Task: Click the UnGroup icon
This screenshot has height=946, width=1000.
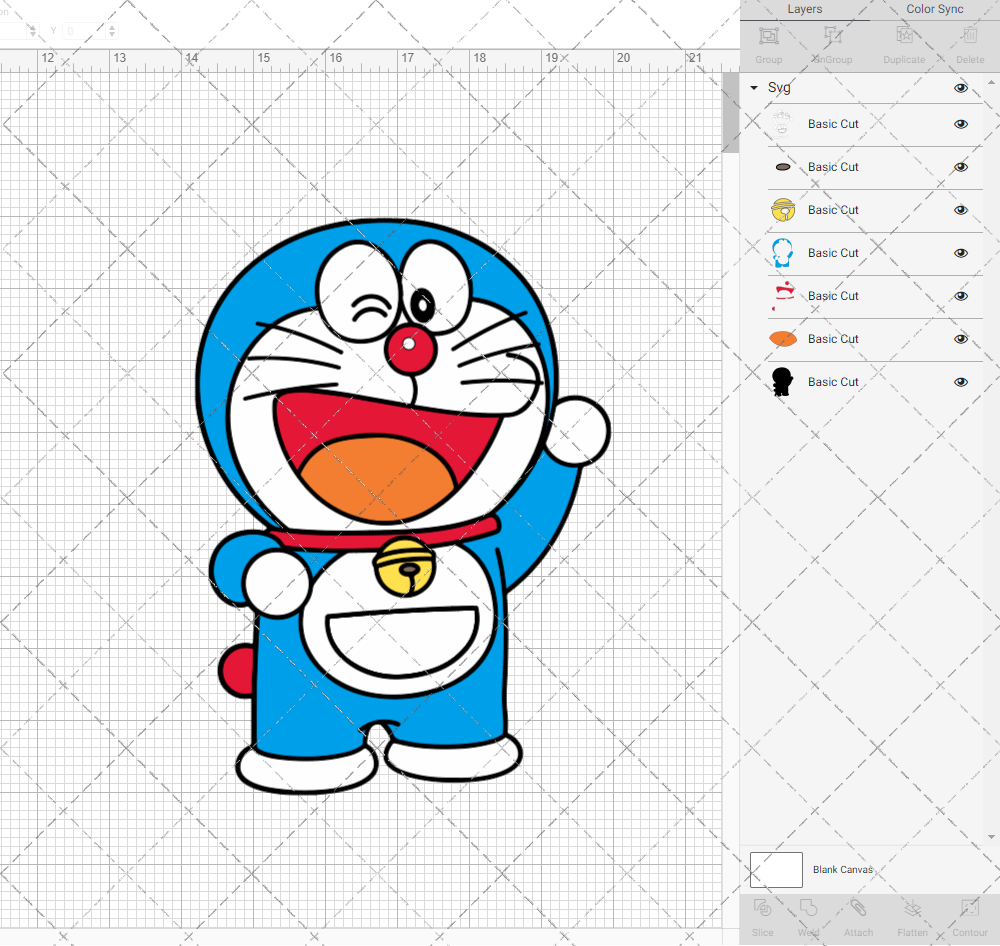Action: pyautogui.click(x=832, y=42)
